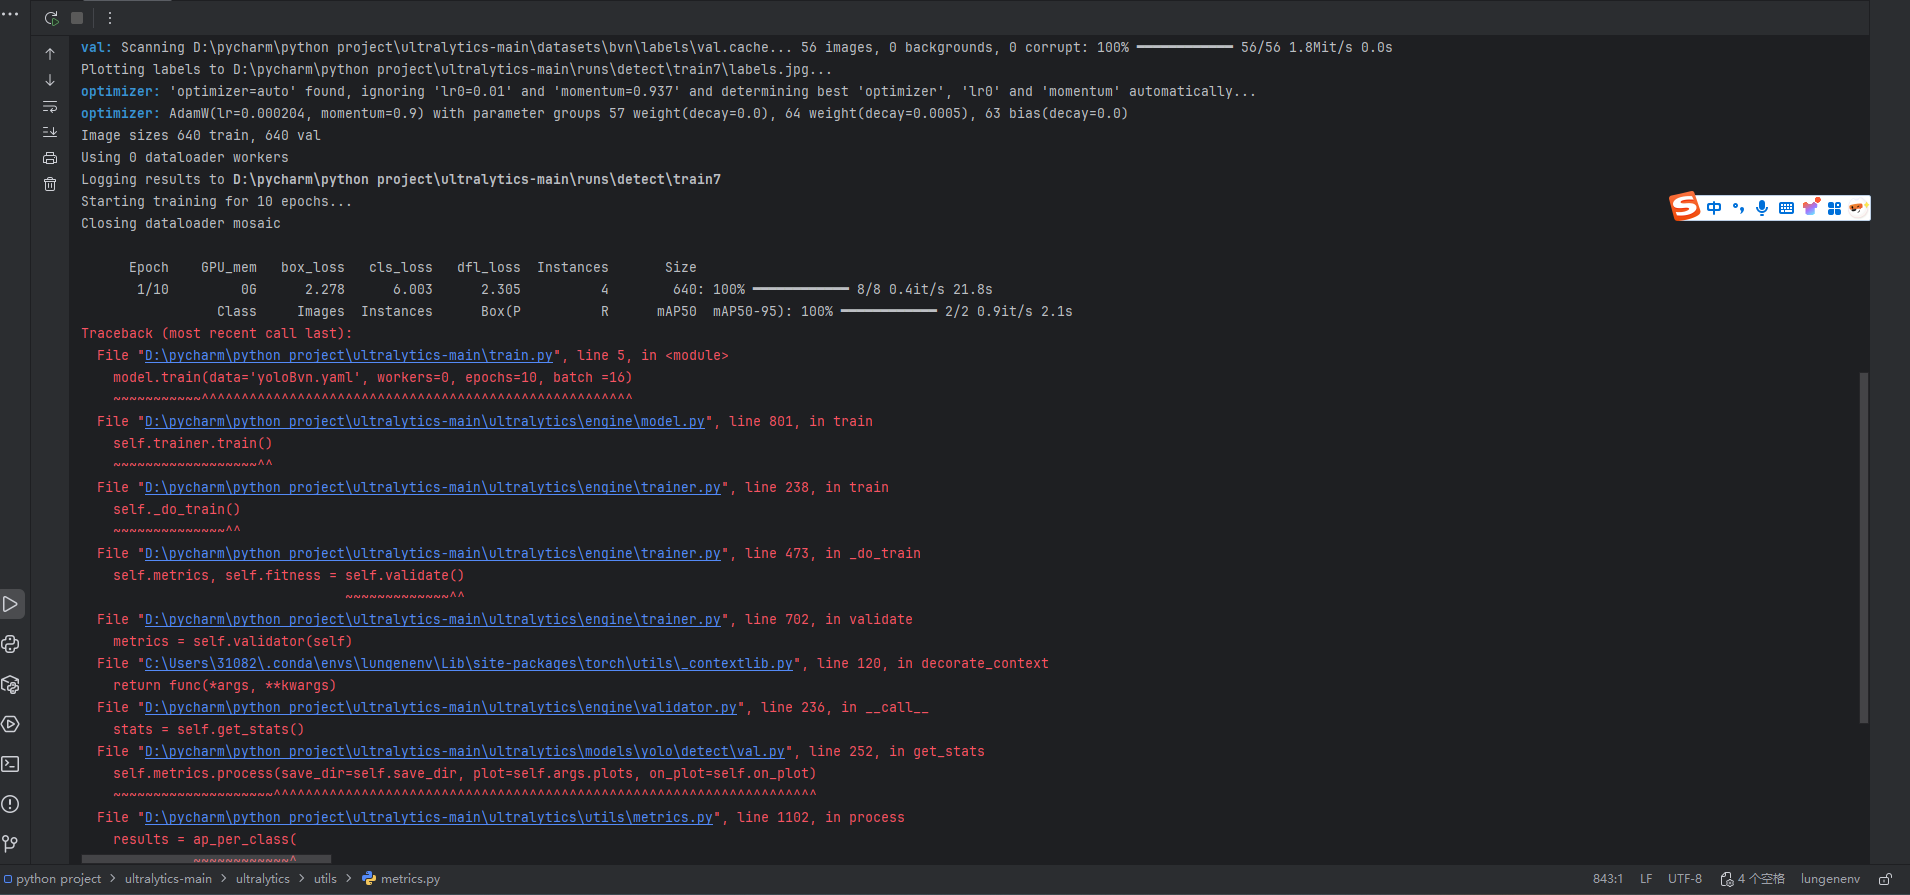Image resolution: width=1910 pixels, height=895 pixels.
Task: Open go-to-line via 843:1 indicator
Action: coord(1608,879)
